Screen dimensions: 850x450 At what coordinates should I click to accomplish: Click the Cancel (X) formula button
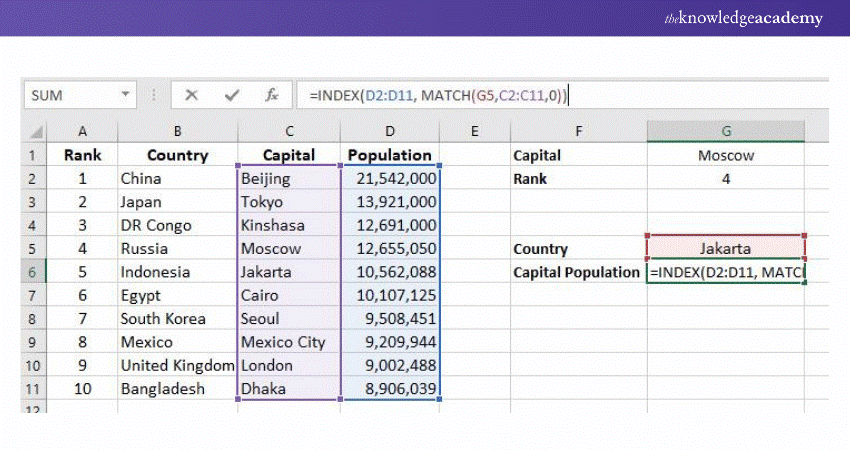[191, 96]
